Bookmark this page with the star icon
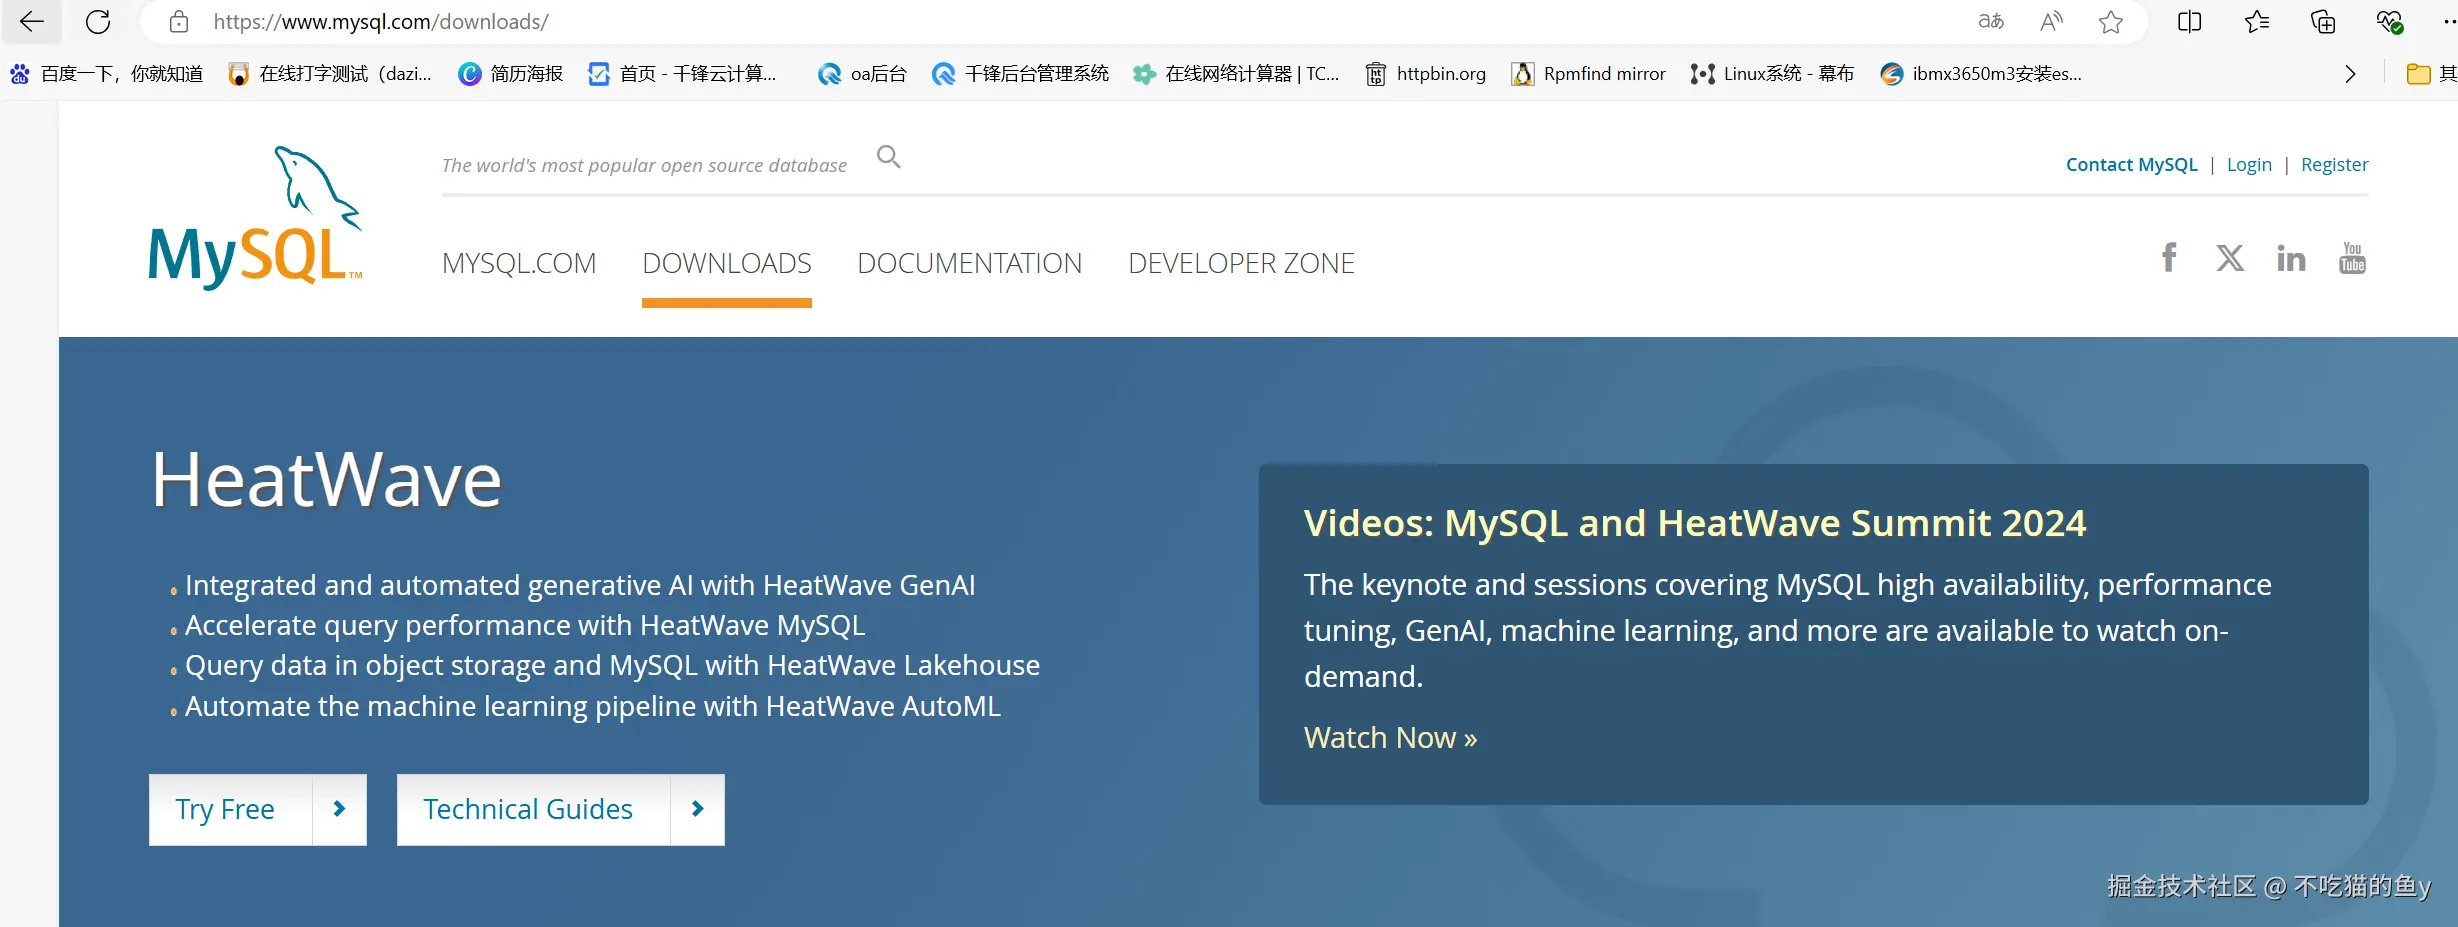 [2111, 22]
